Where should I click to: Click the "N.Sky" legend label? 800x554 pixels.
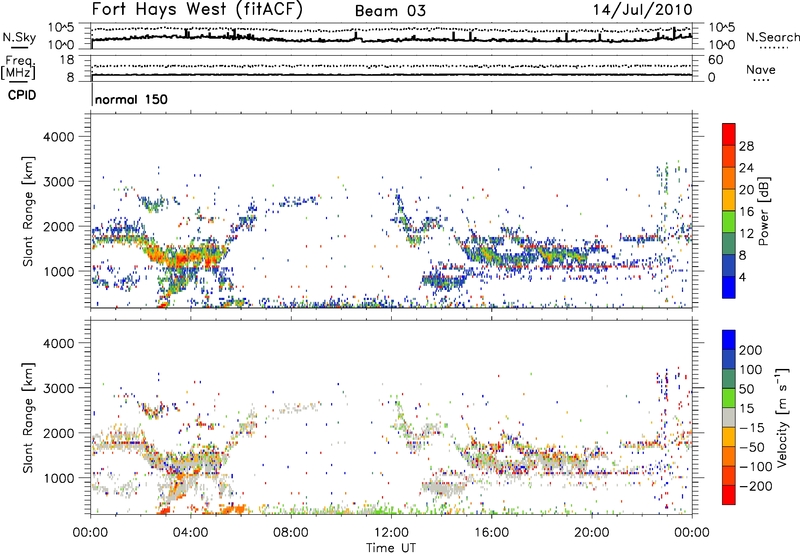tap(19, 37)
